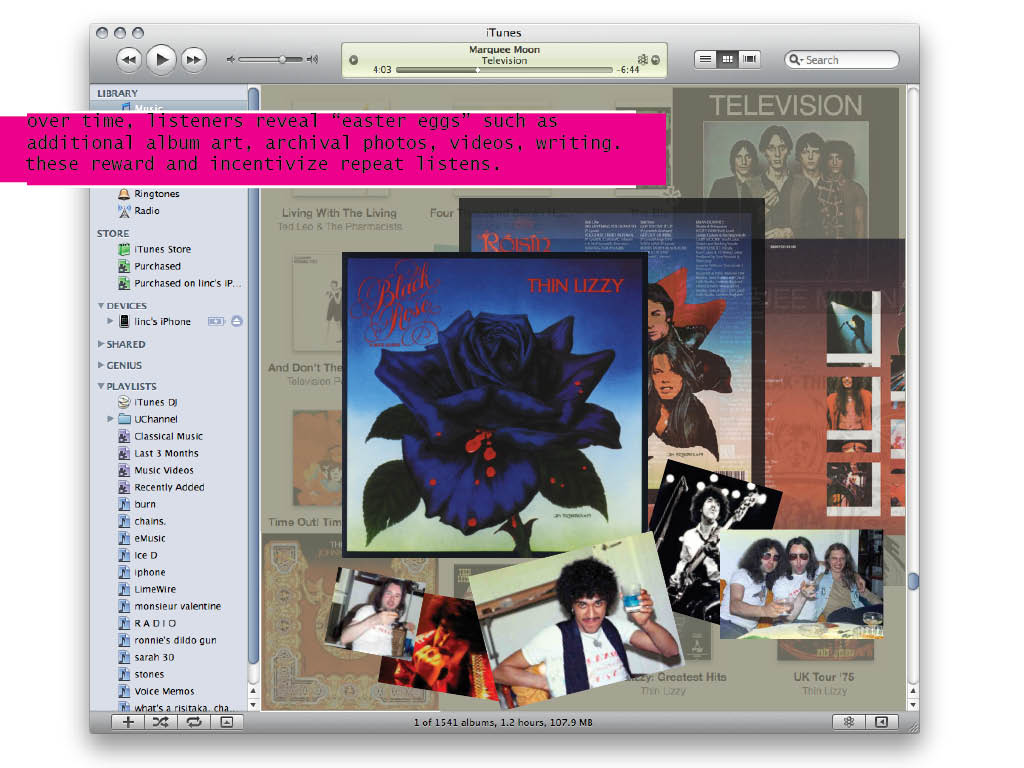Image resolution: width=1024 pixels, height=768 pixels.
Task: Click the iPhone battery indicator icon
Action: tap(216, 321)
